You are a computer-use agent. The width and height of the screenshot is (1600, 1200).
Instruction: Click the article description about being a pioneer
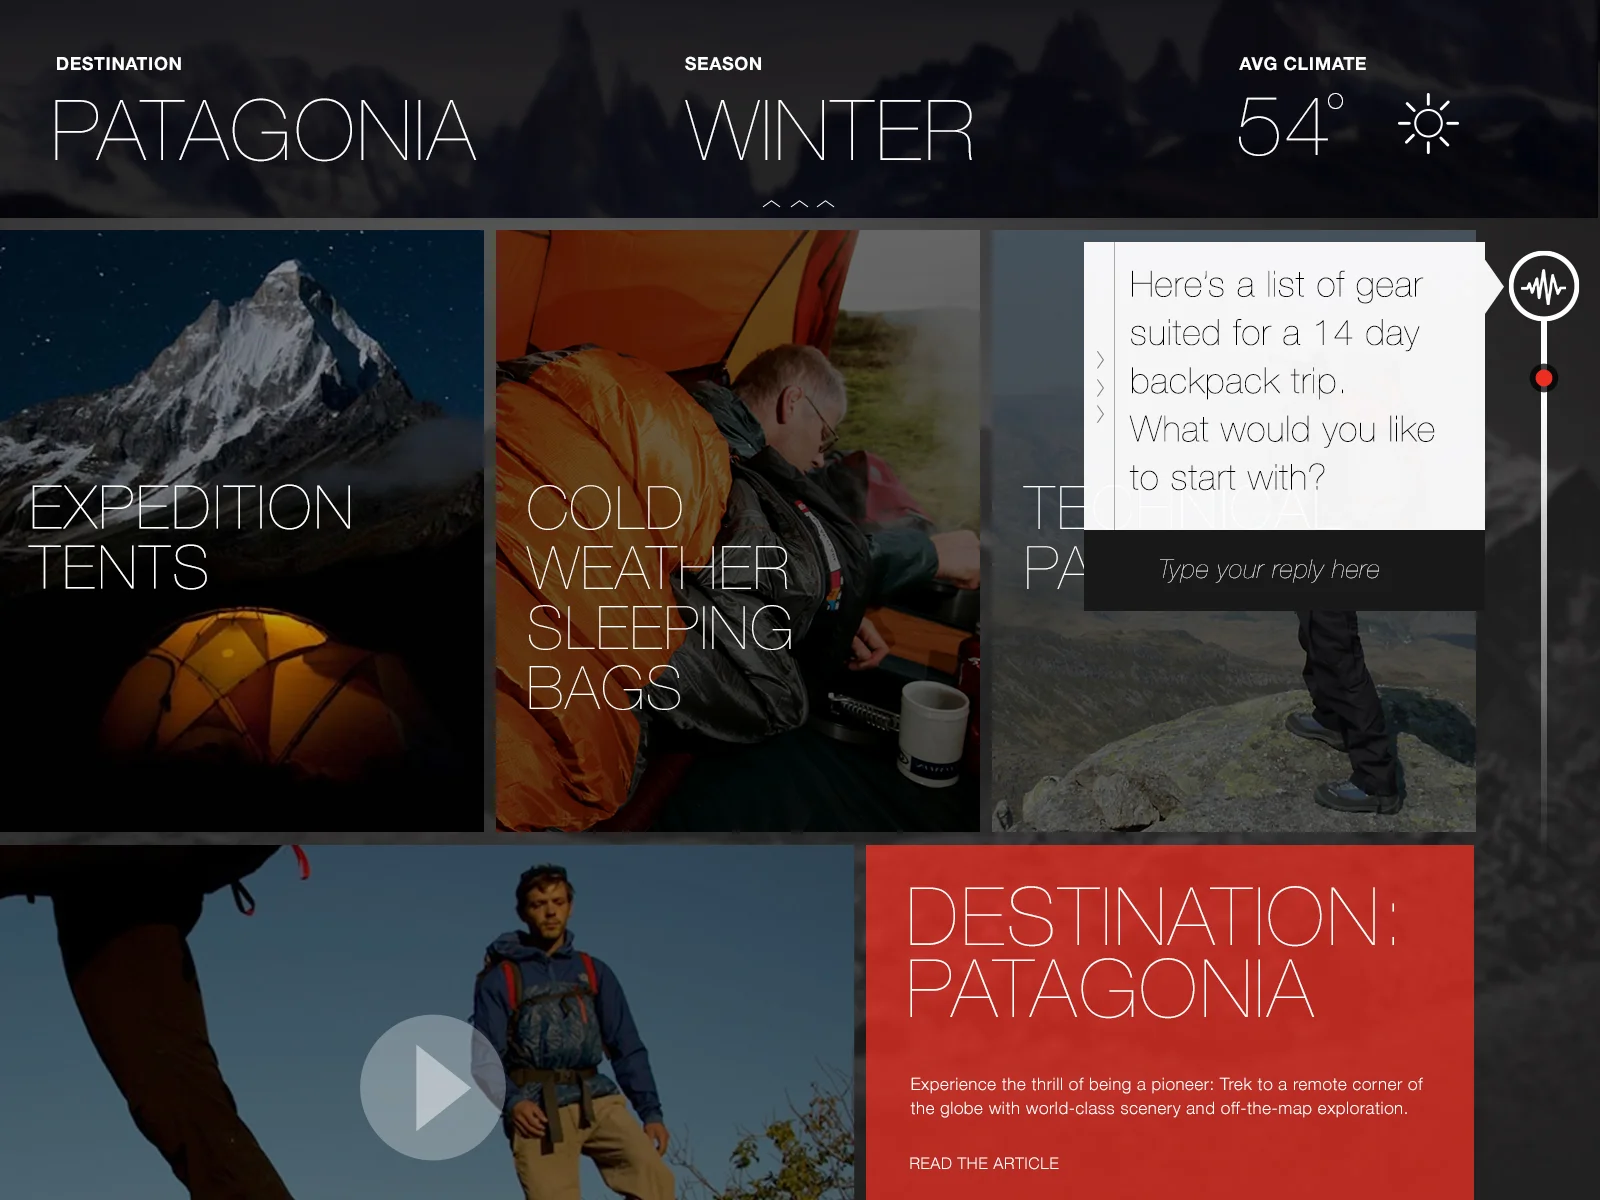(x=1166, y=1096)
